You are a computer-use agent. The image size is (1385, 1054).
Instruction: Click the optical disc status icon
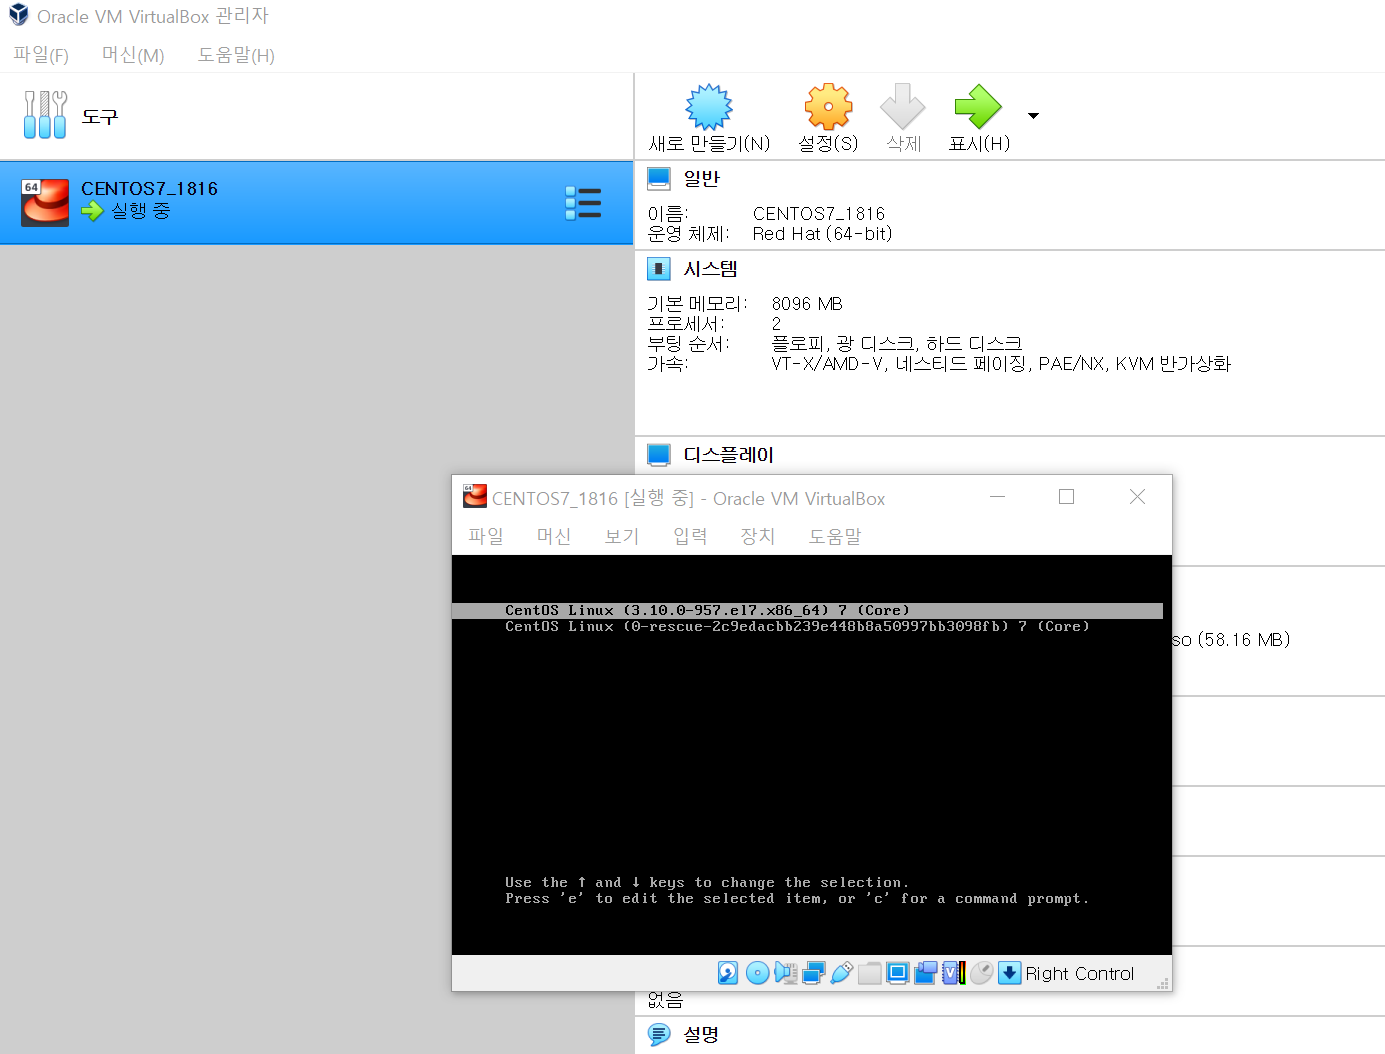point(758,973)
